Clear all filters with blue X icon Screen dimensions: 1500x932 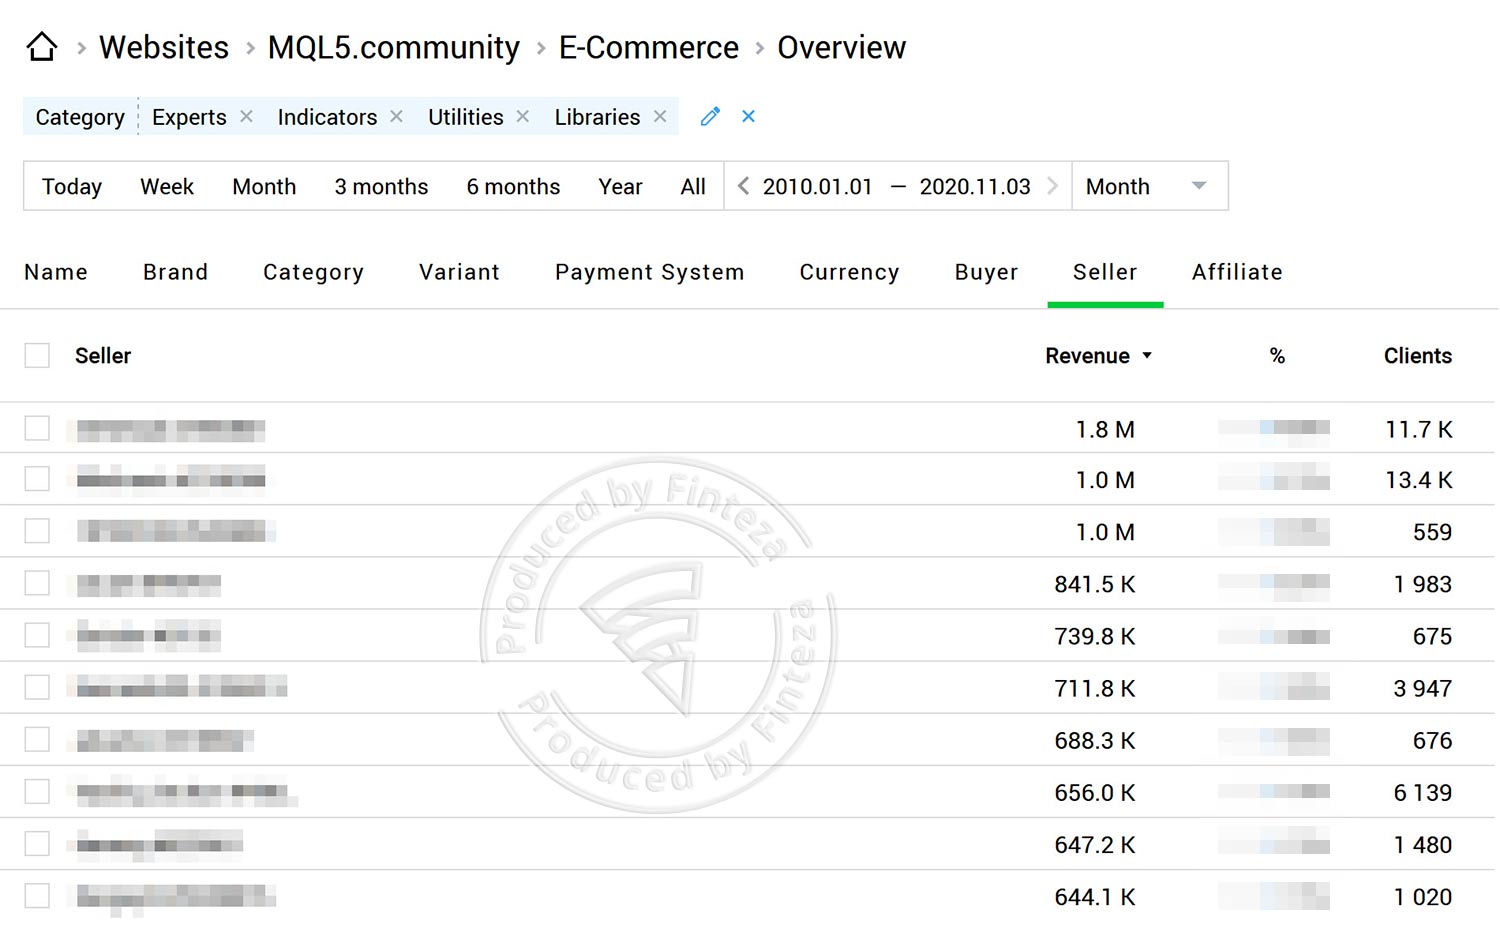[x=748, y=117]
